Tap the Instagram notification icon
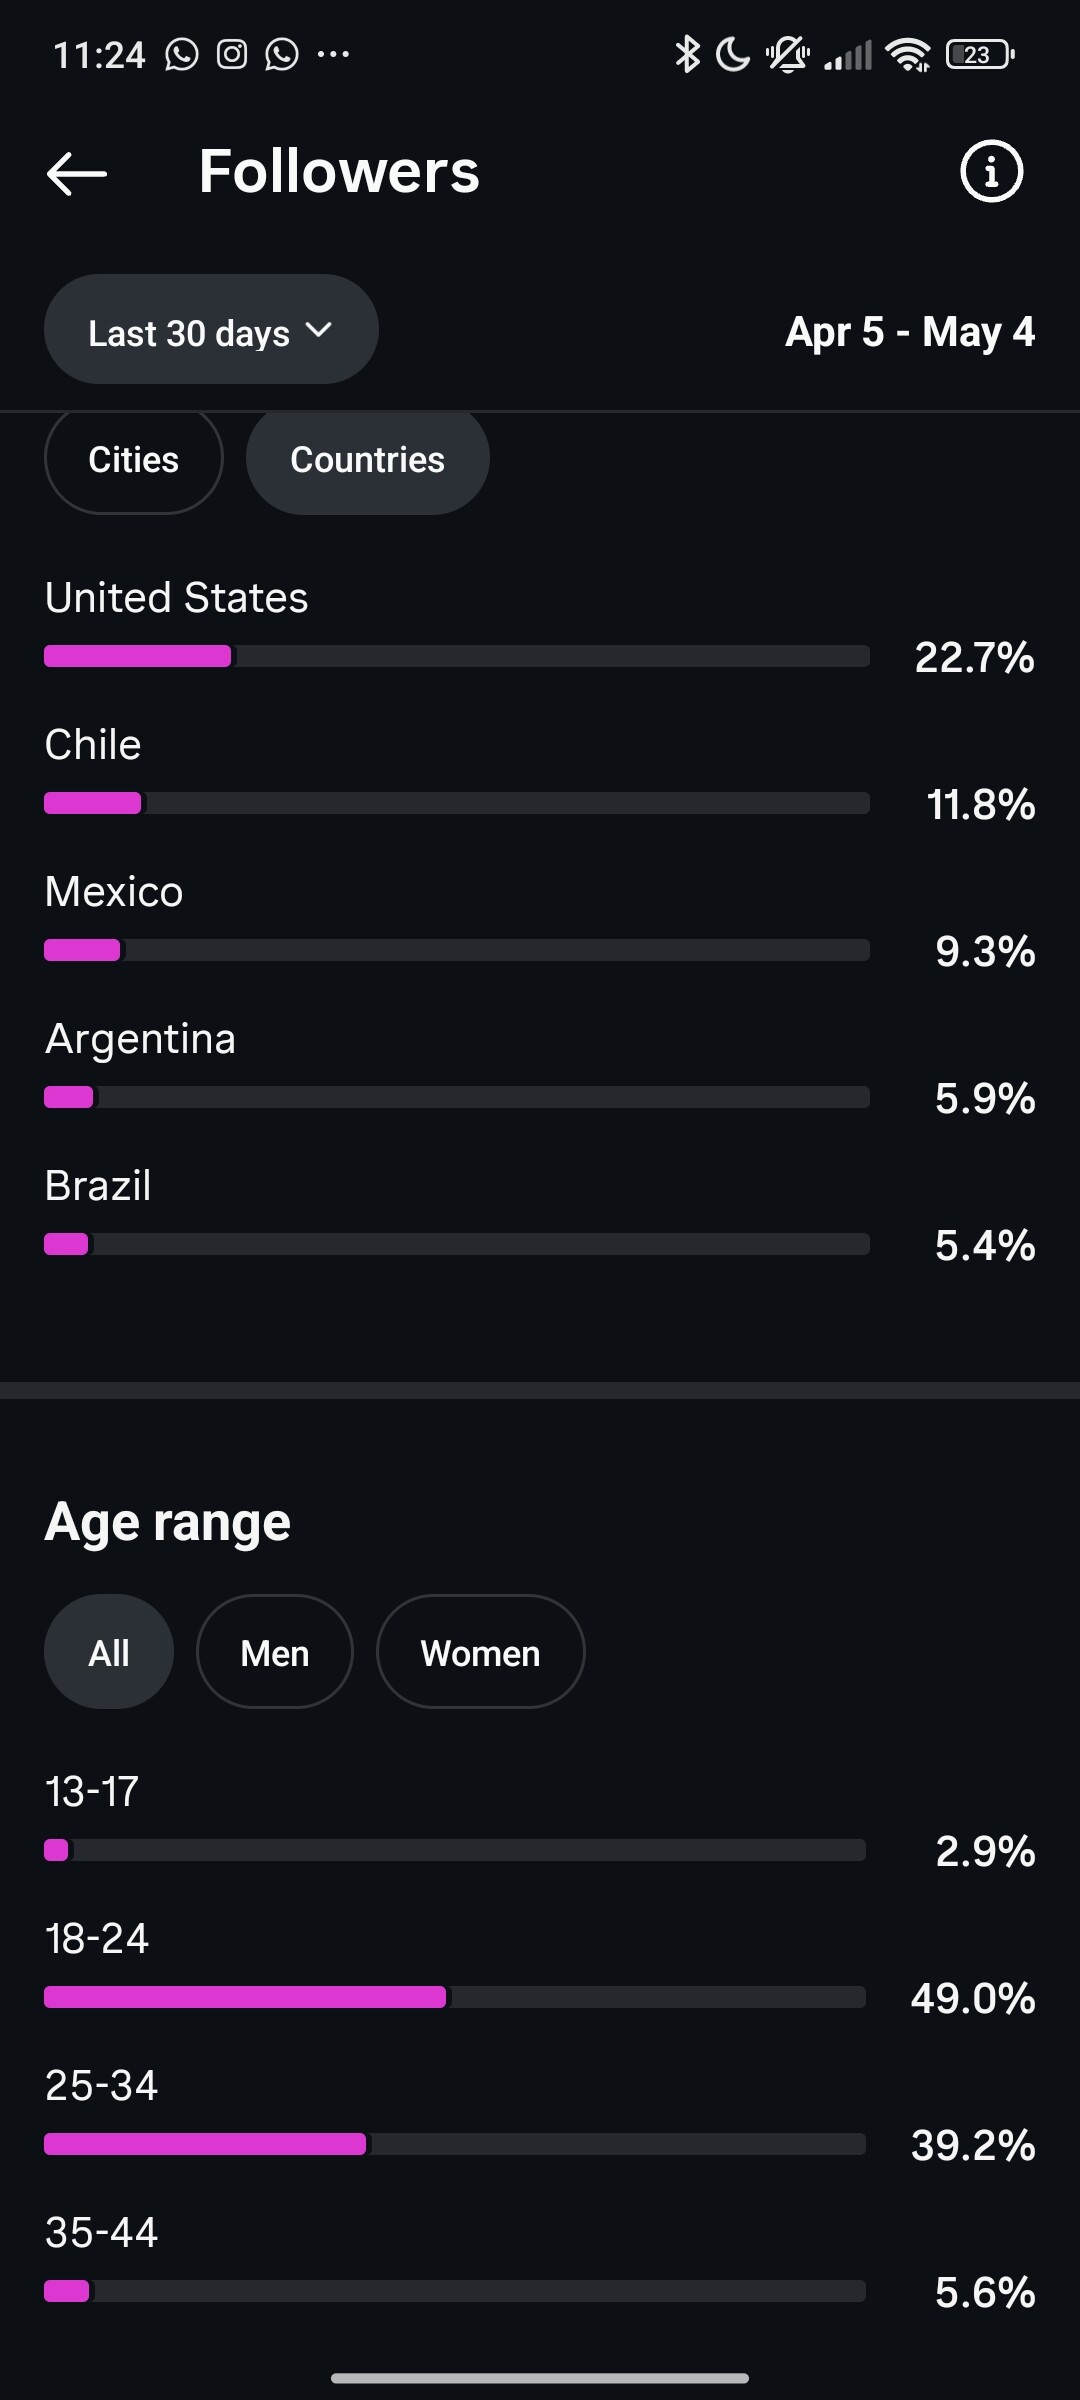The width and height of the screenshot is (1080, 2400). coord(232,54)
